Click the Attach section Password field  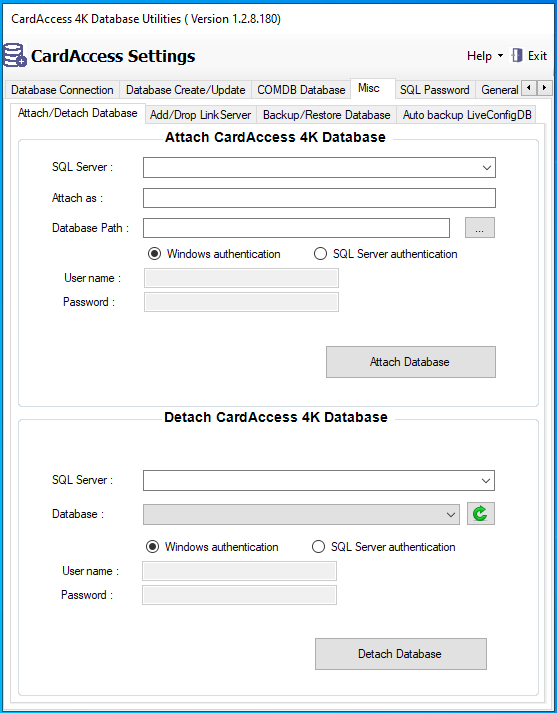pos(241,302)
